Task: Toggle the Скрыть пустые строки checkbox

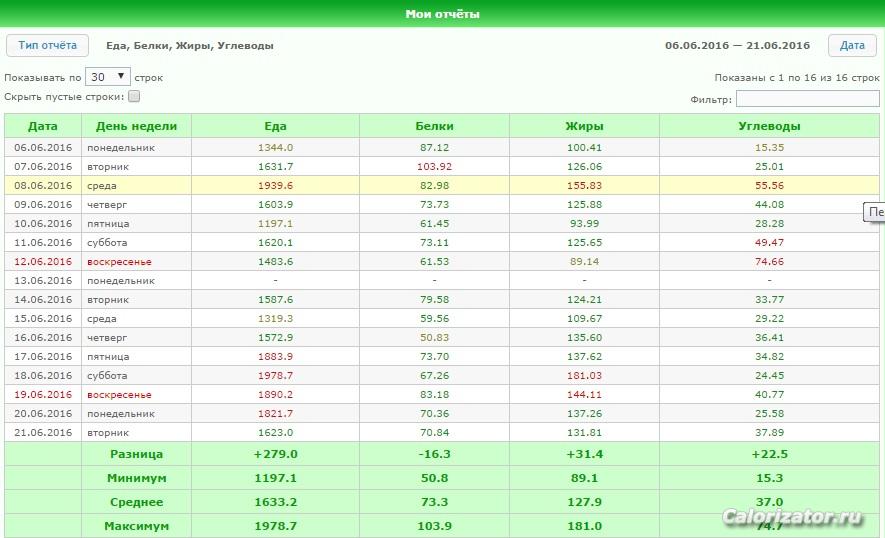Action: (x=134, y=97)
